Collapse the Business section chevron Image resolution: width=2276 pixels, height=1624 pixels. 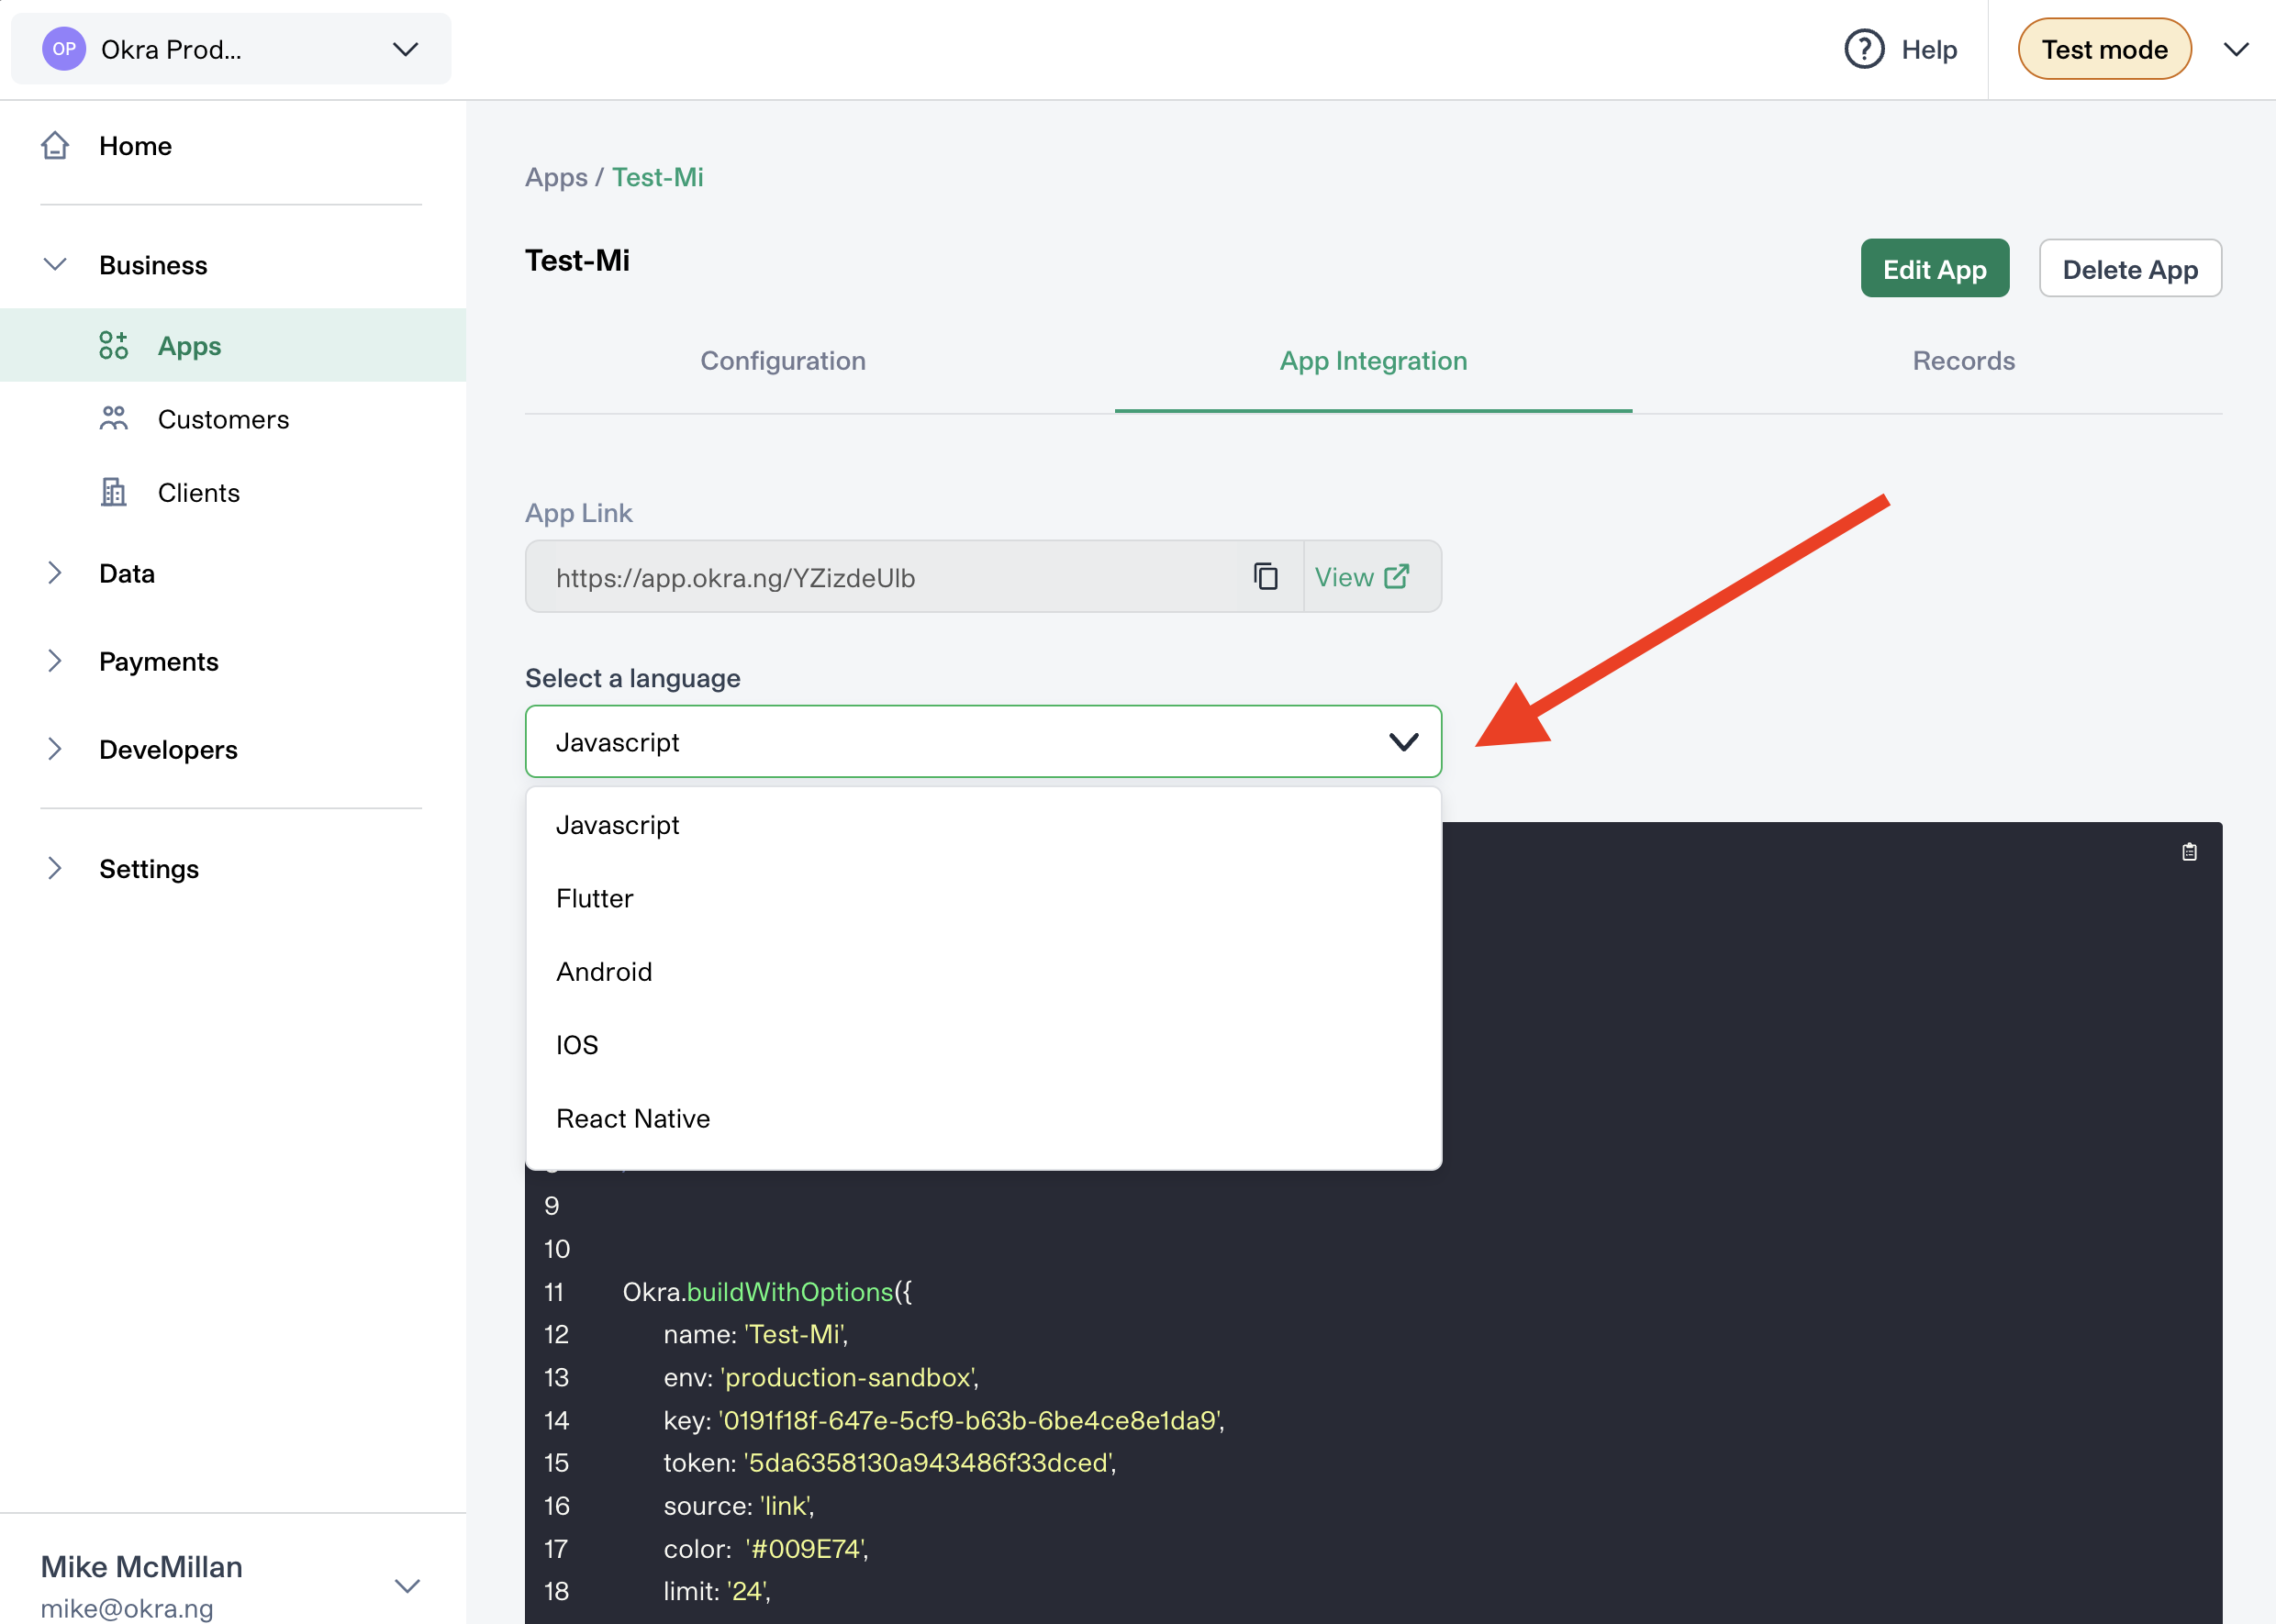[x=55, y=264]
